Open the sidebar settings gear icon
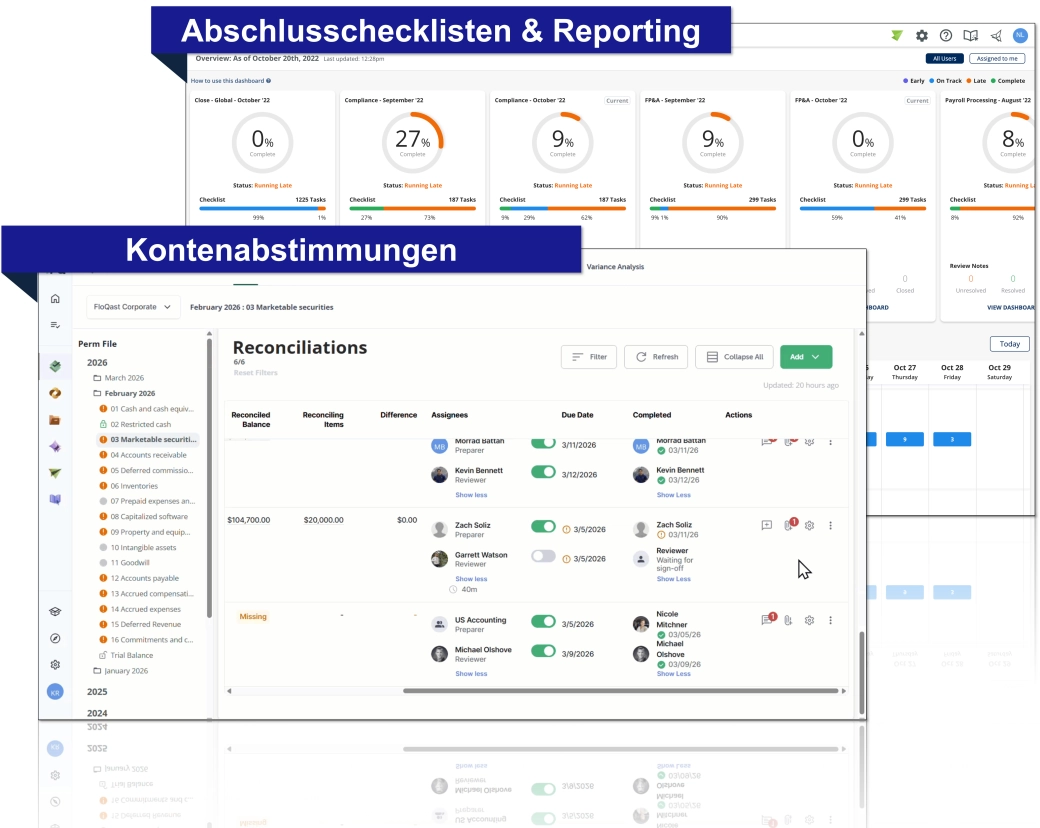The height and width of the screenshot is (828, 1040). (x=55, y=664)
